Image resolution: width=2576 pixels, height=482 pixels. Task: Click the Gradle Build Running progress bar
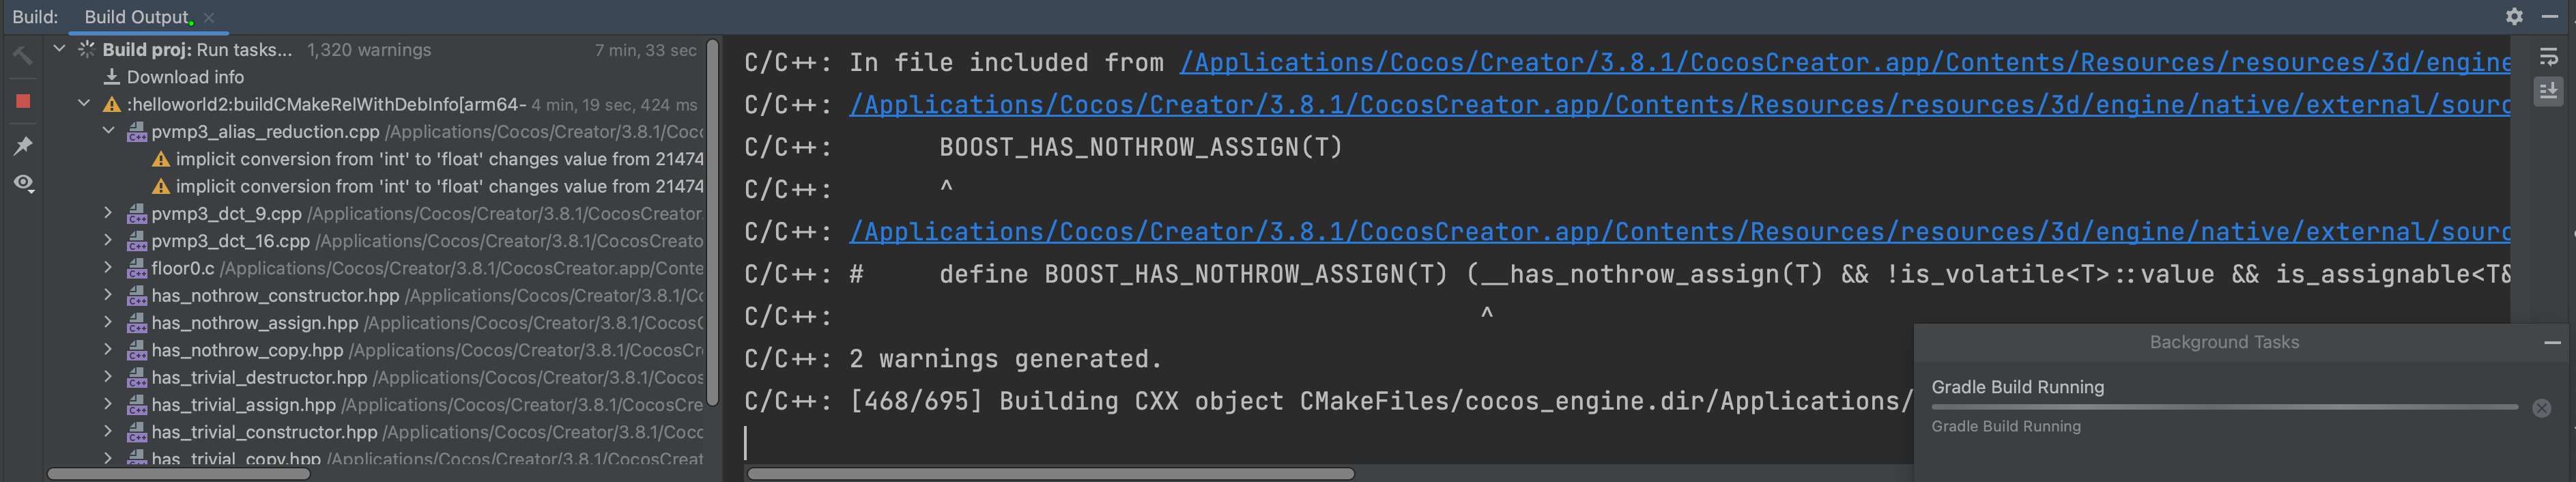[2224, 407]
